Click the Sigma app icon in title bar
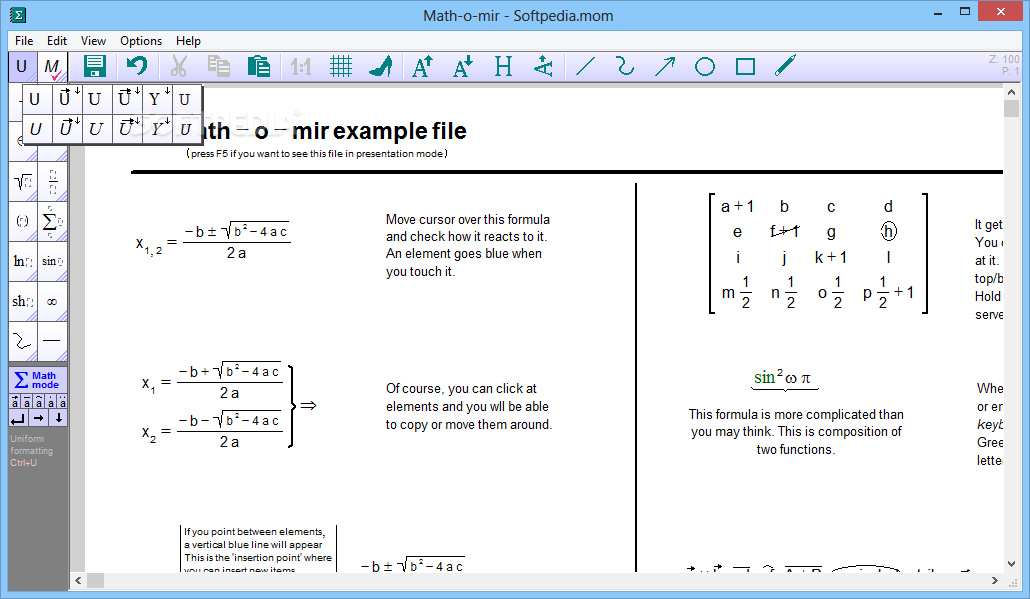This screenshot has height=599, width=1030. [x=18, y=14]
